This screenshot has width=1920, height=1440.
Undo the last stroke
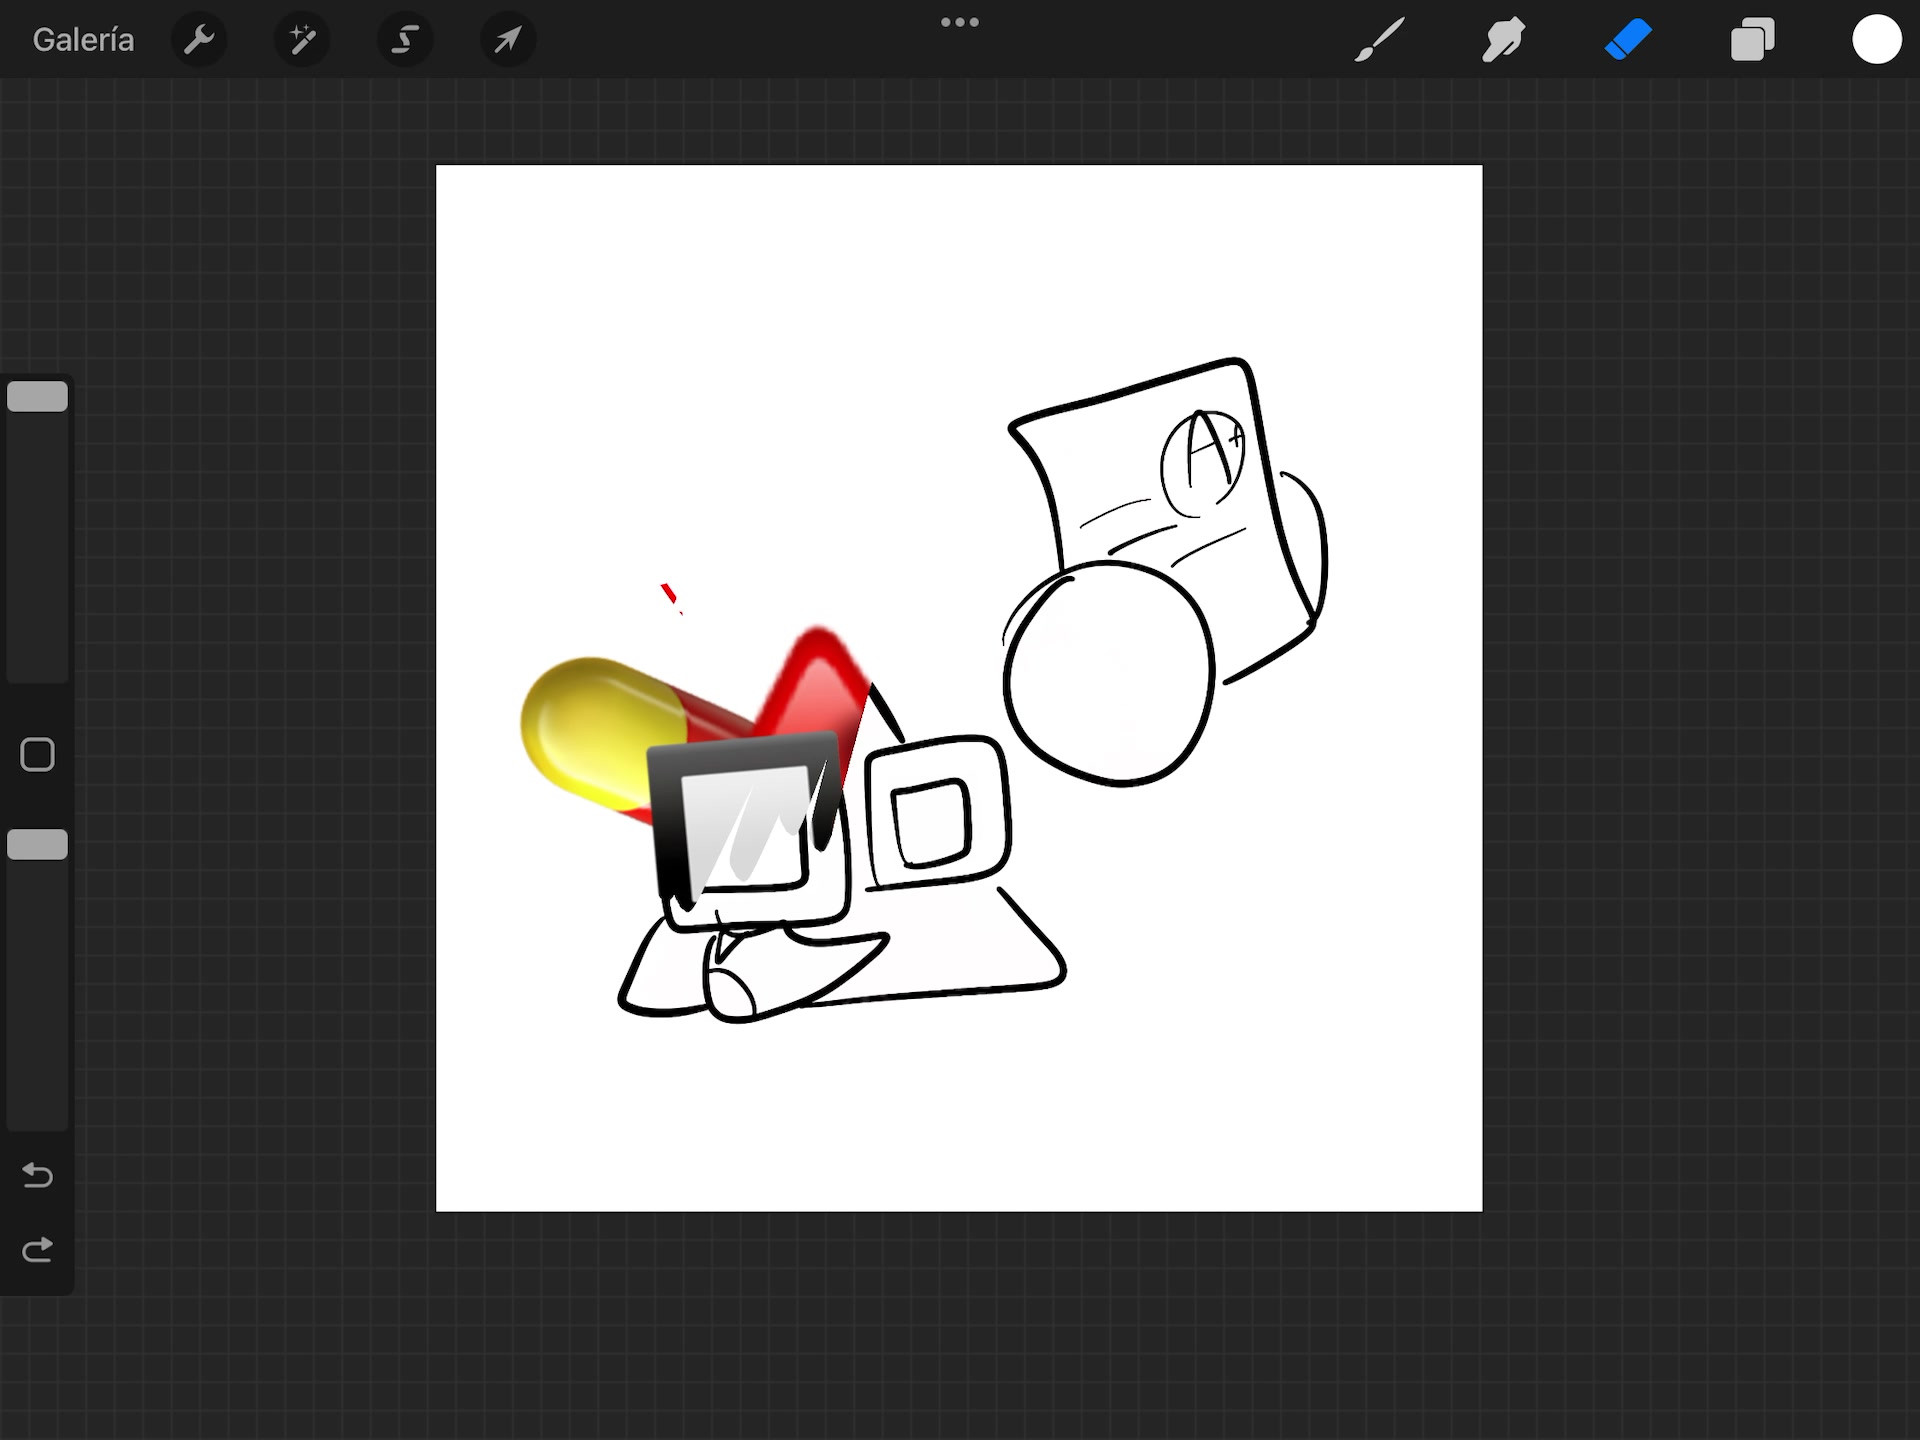tap(38, 1174)
